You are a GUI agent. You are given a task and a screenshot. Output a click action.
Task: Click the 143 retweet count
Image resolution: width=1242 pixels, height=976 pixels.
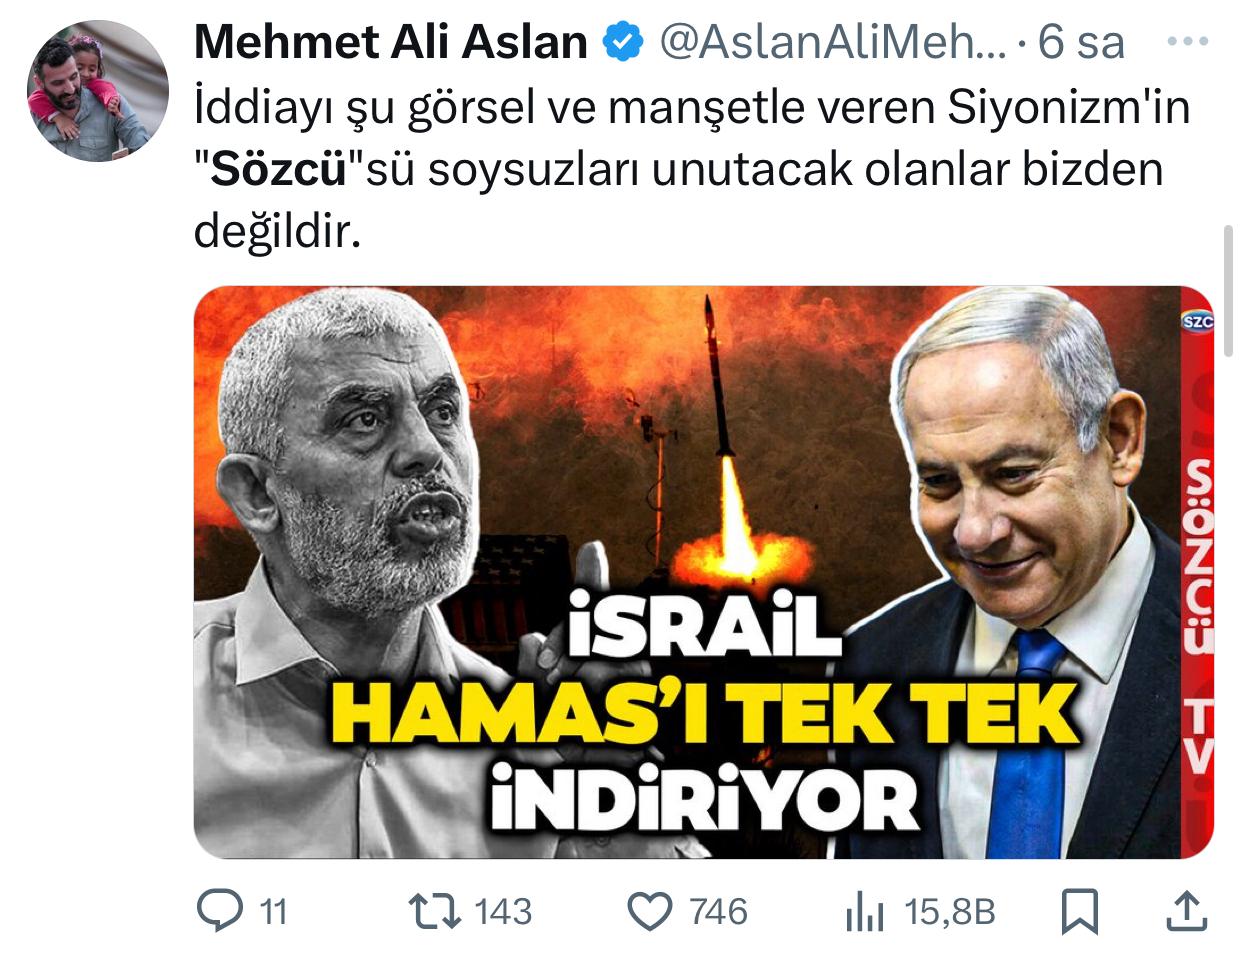click(x=503, y=912)
